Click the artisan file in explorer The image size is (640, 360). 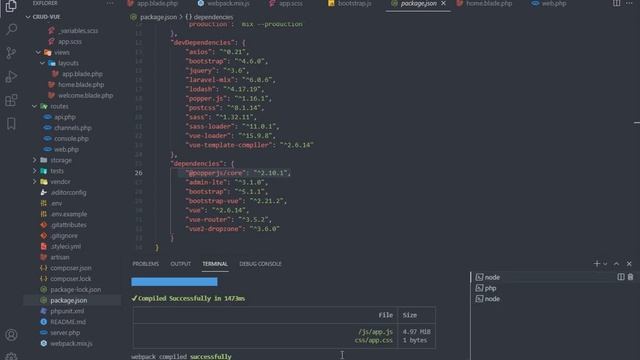point(60,257)
